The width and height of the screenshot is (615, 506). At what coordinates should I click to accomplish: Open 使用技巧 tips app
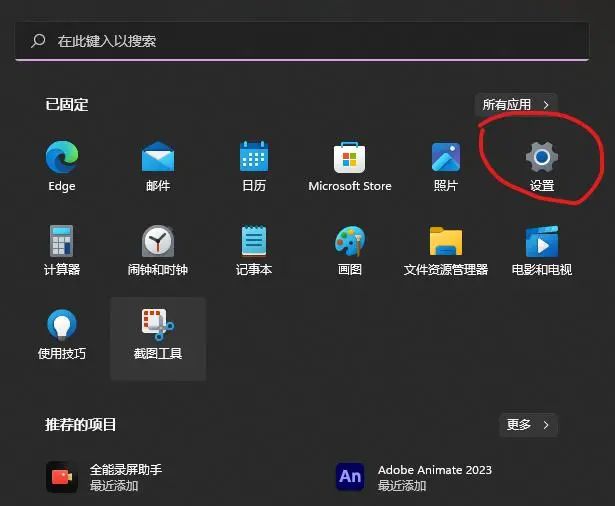(x=62, y=335)
